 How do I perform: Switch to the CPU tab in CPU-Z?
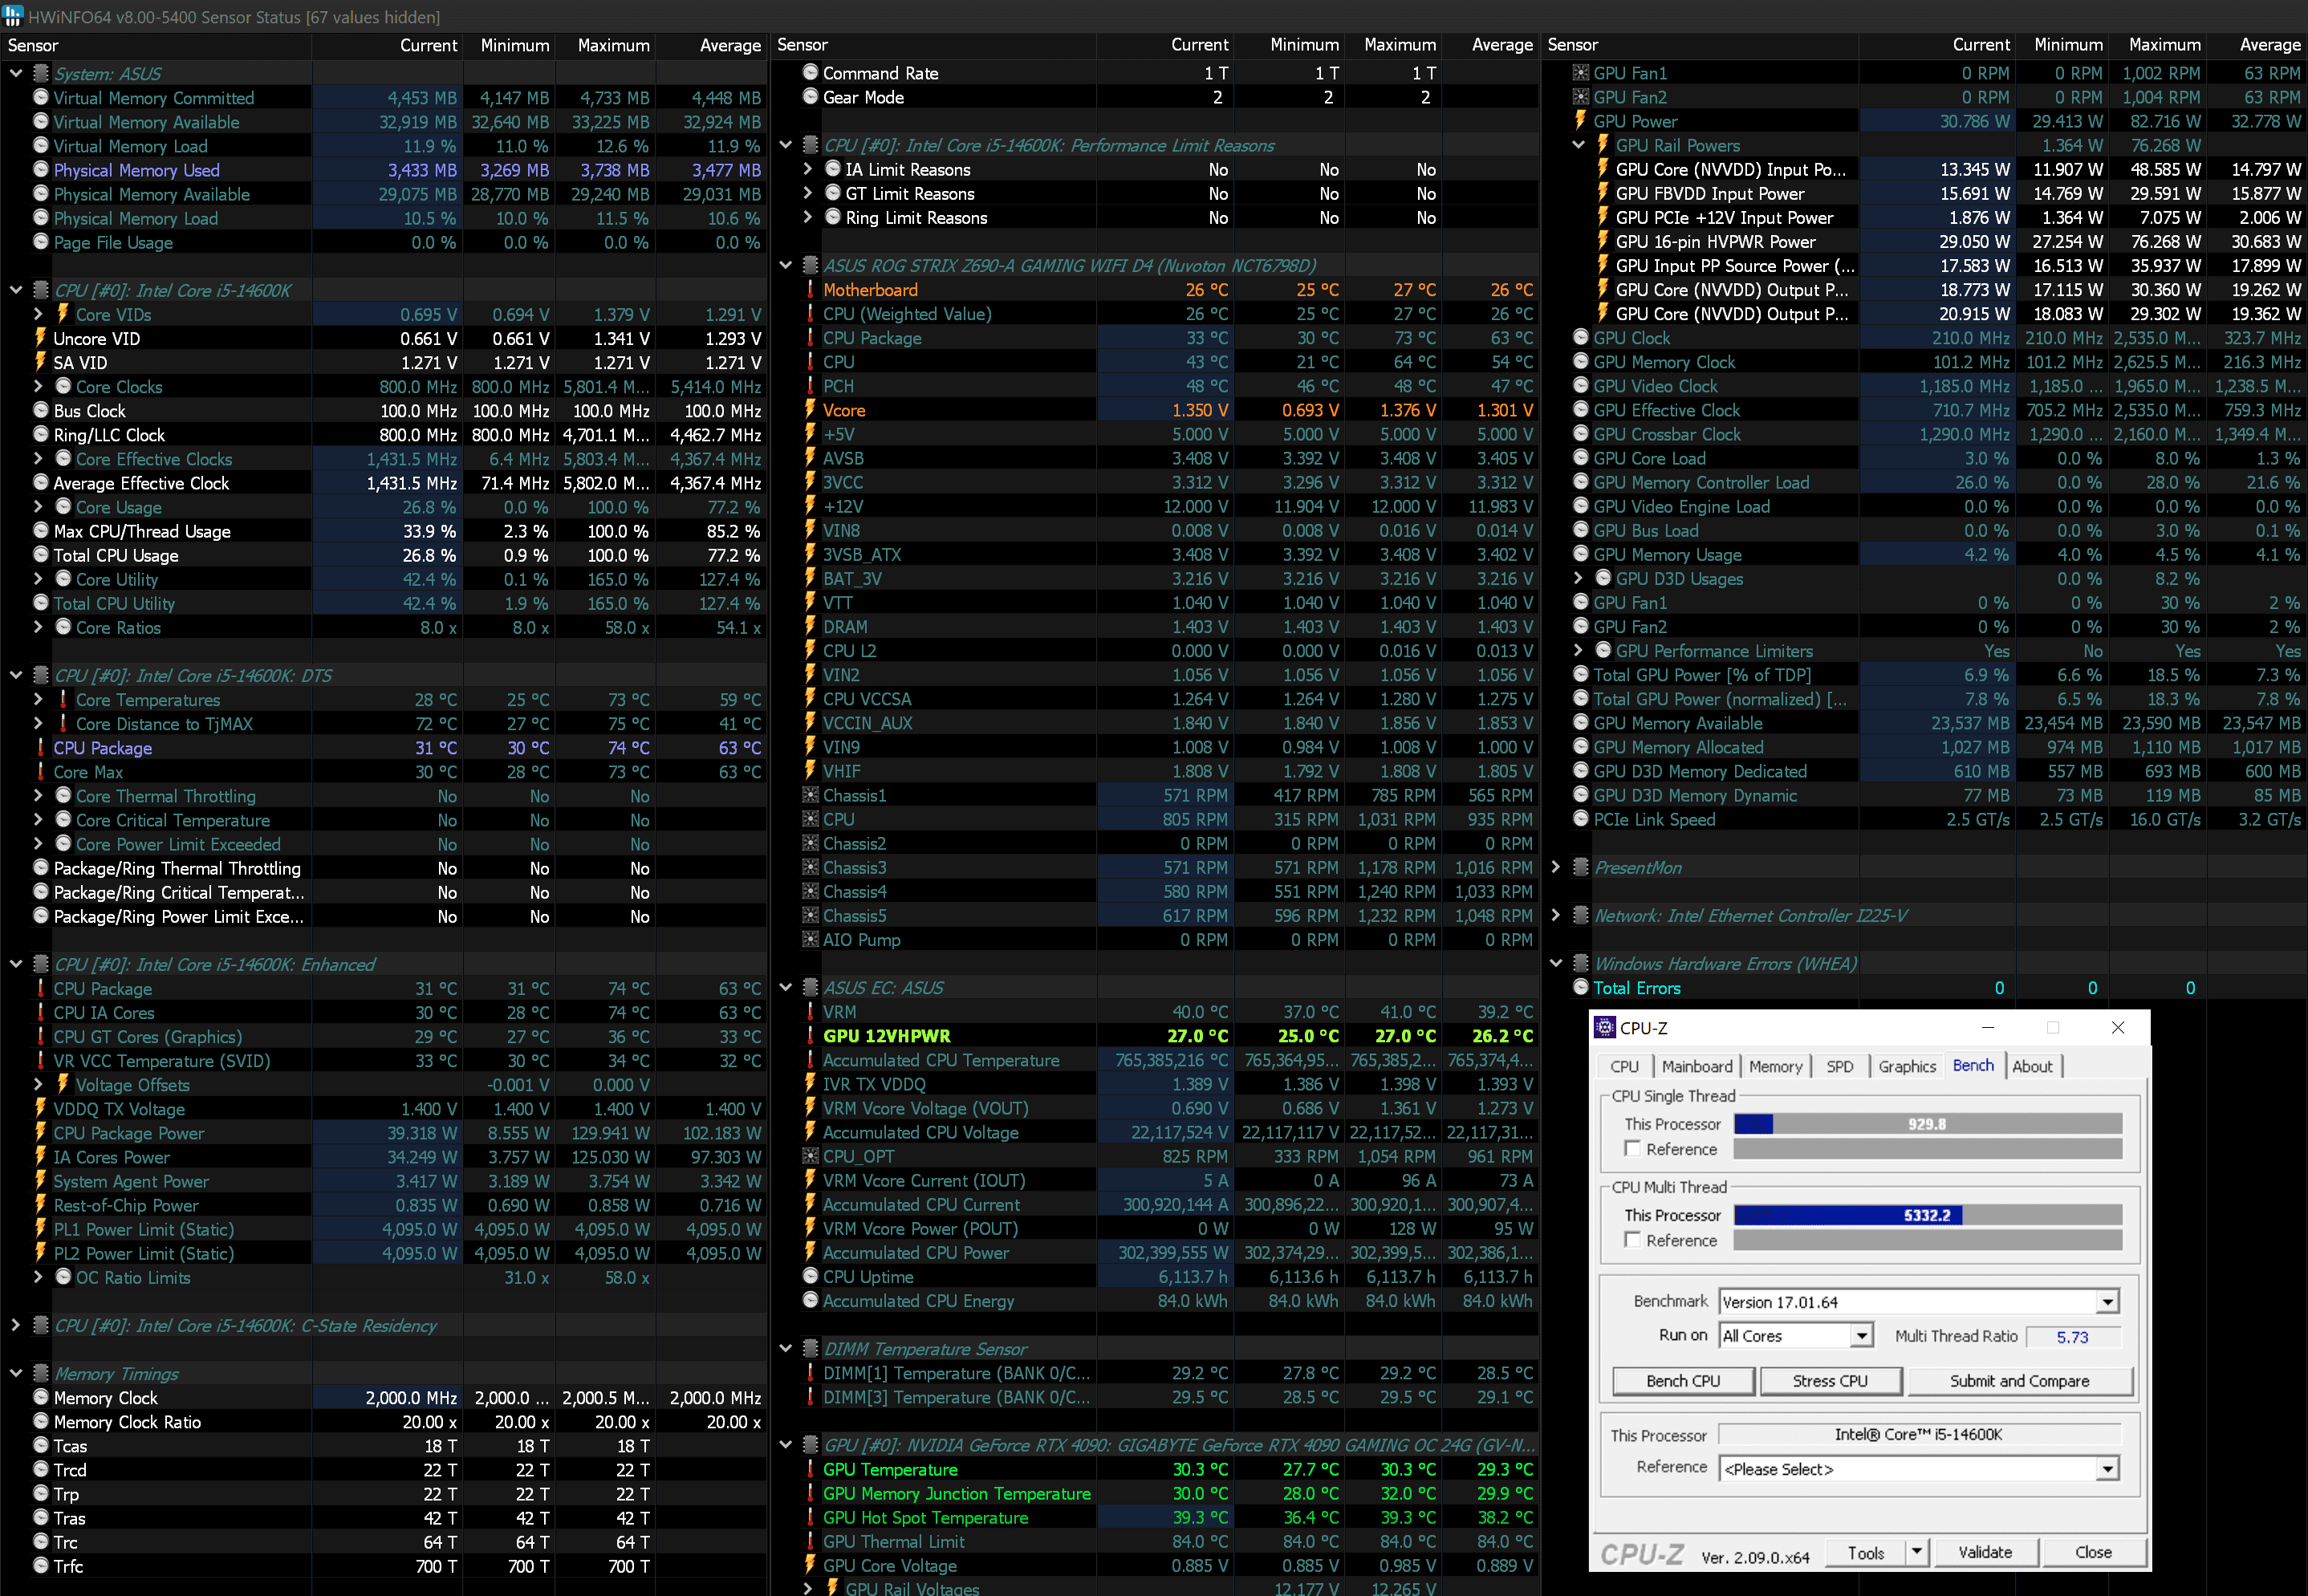[1624, 1067]
